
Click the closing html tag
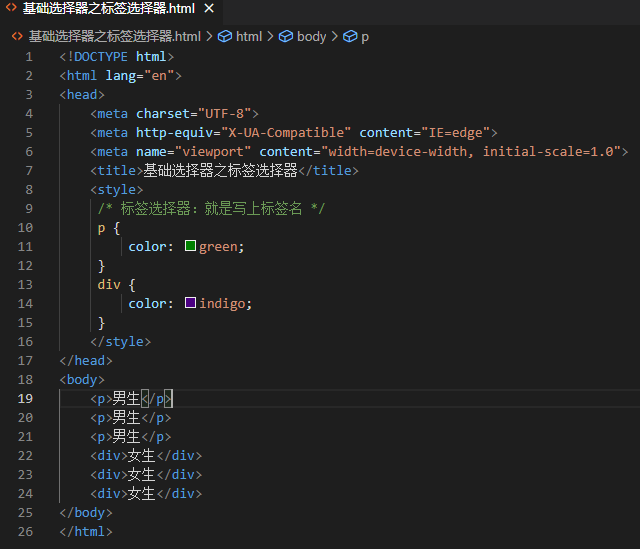(x=86, y=532)
